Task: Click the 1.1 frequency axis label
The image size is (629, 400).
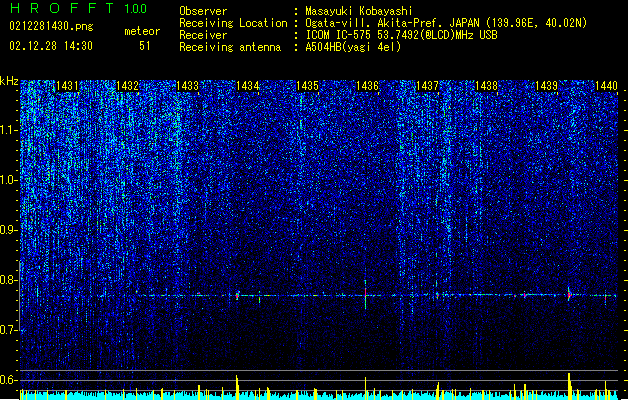Action: [8, 130]
